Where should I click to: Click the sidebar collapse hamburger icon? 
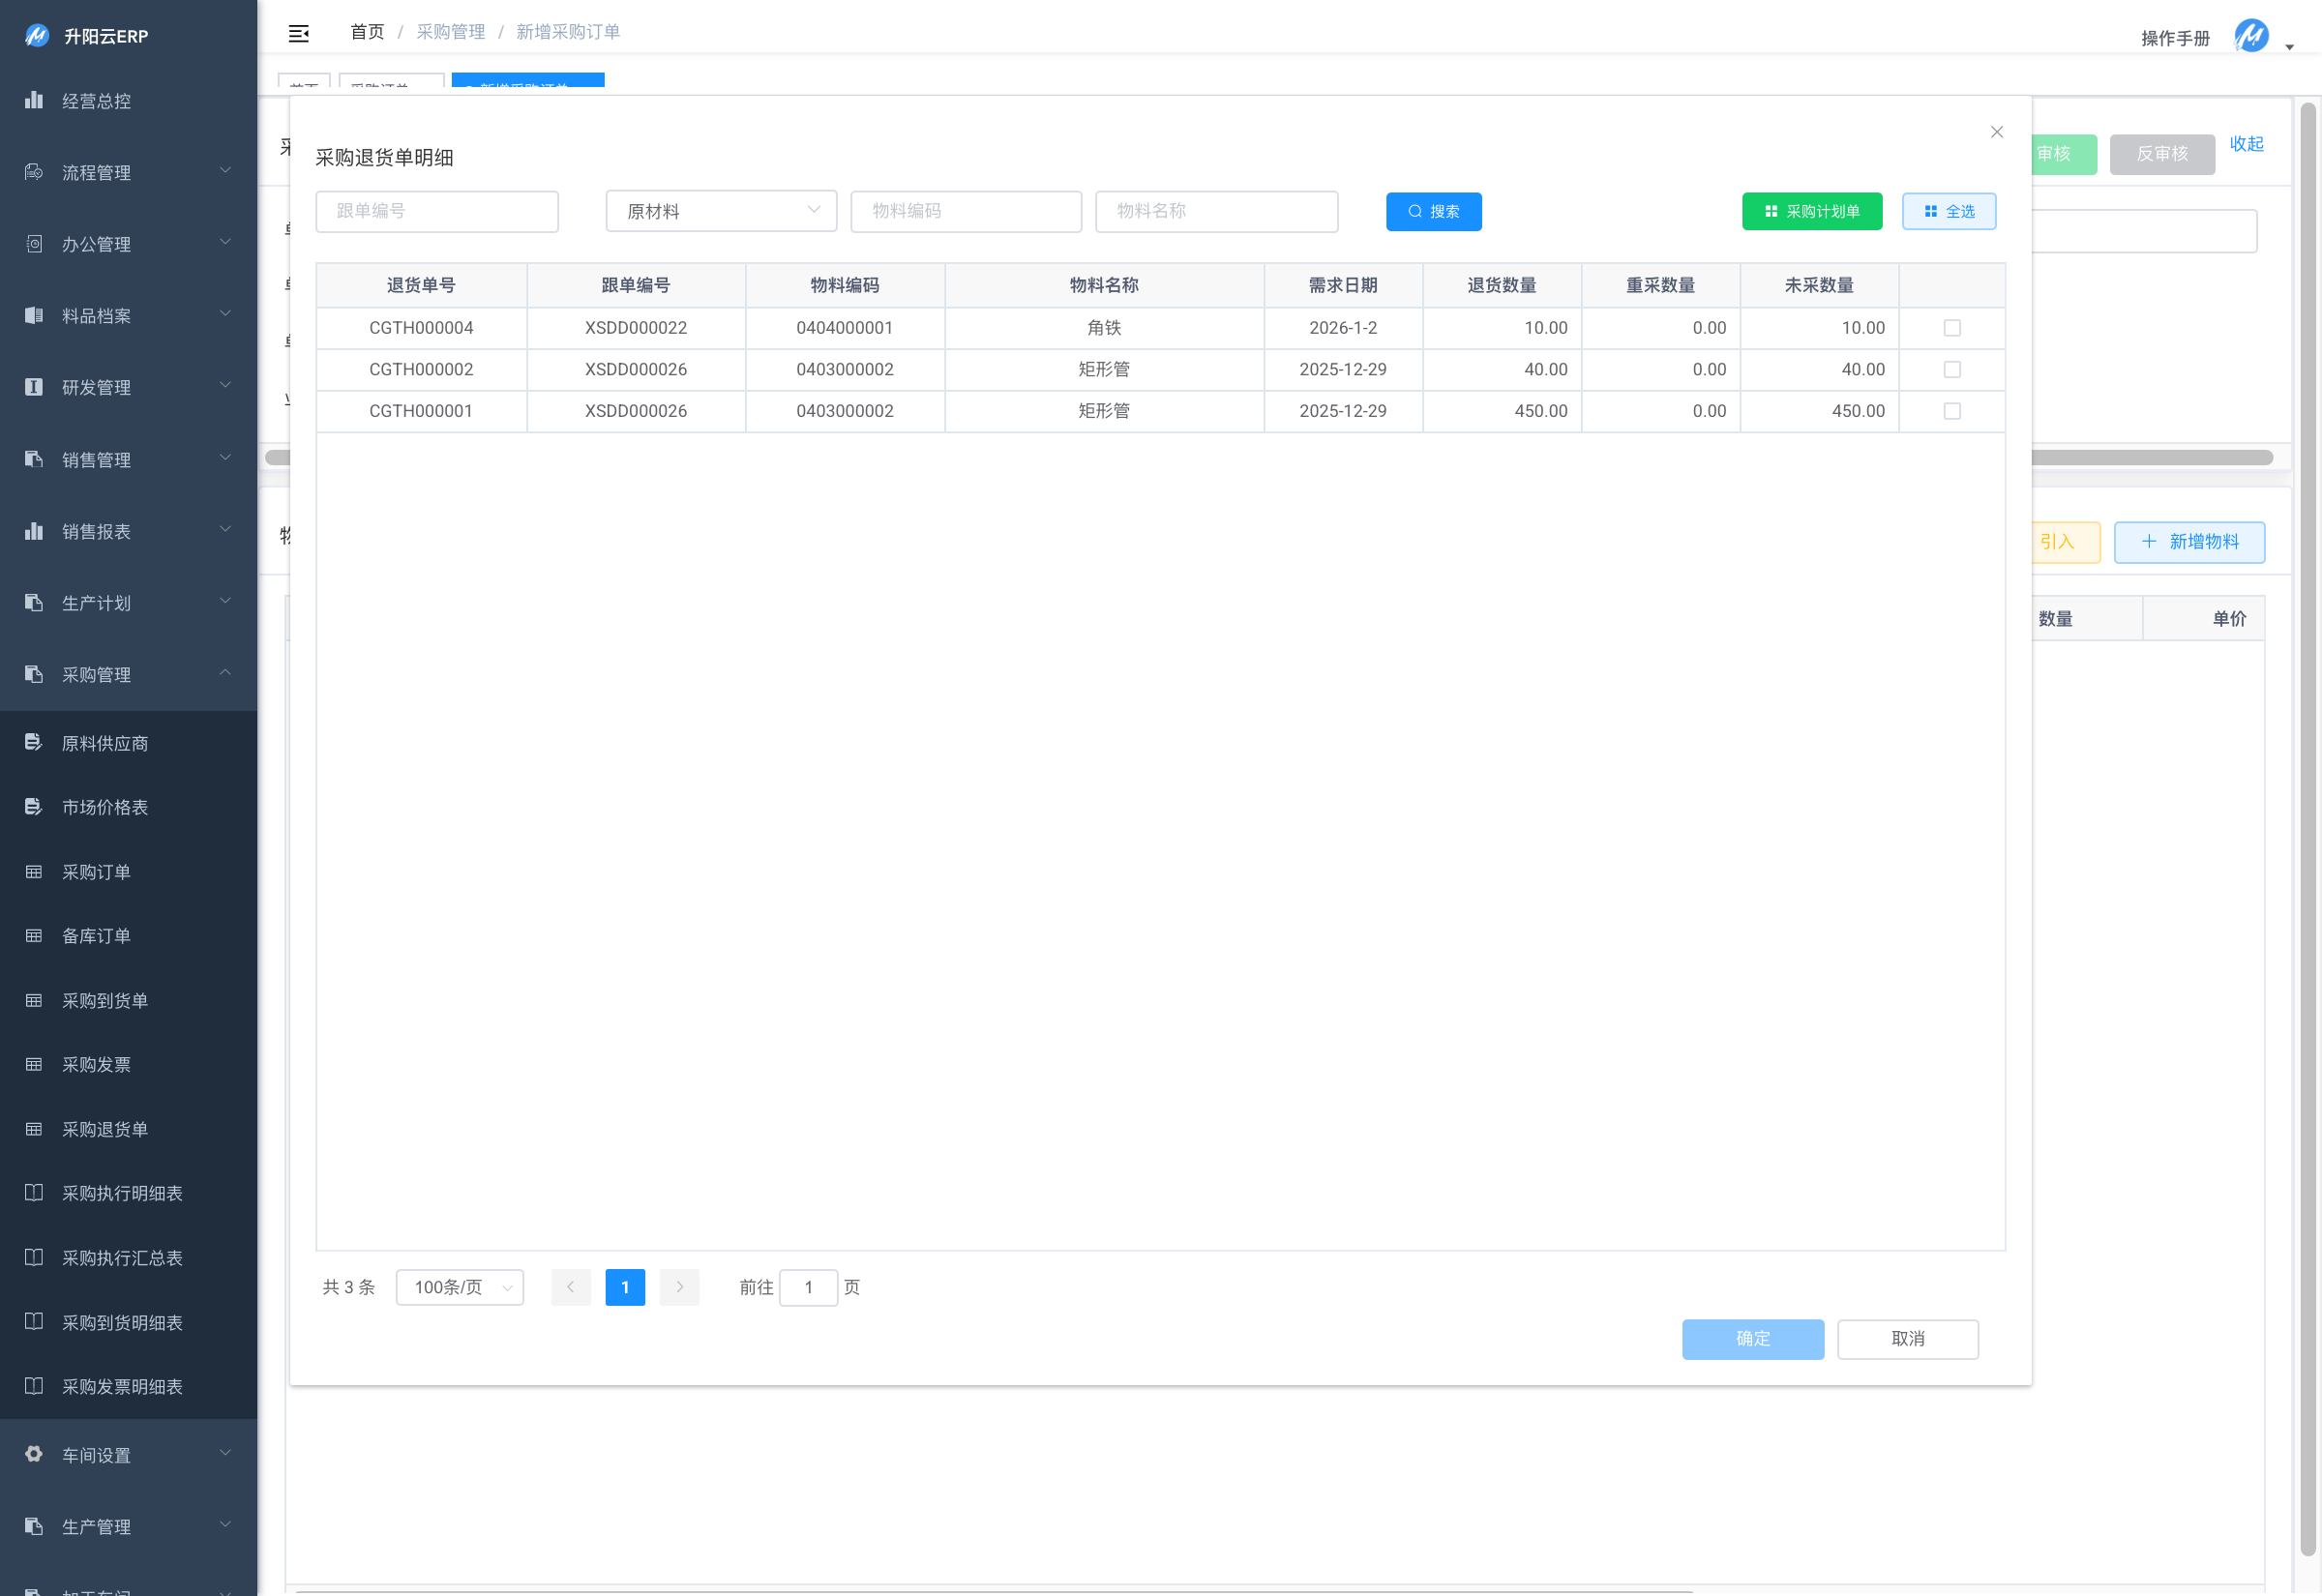(298, 34)
